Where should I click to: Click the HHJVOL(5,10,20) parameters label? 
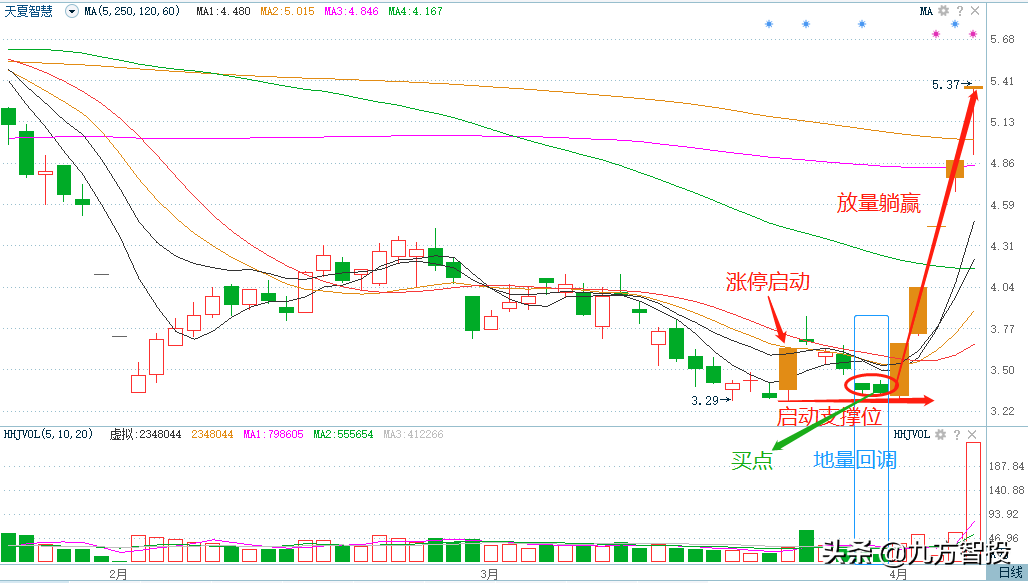point(49,434)
